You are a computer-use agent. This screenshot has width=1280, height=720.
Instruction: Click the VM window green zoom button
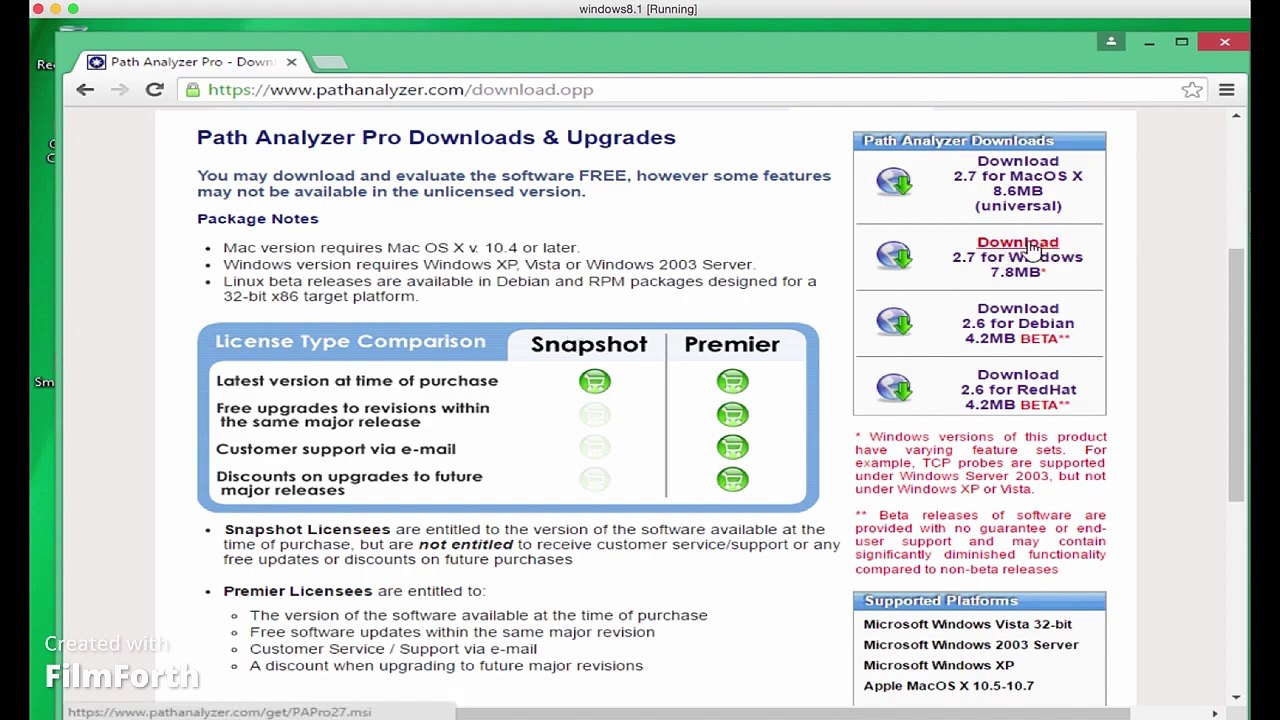pos(73,9)
